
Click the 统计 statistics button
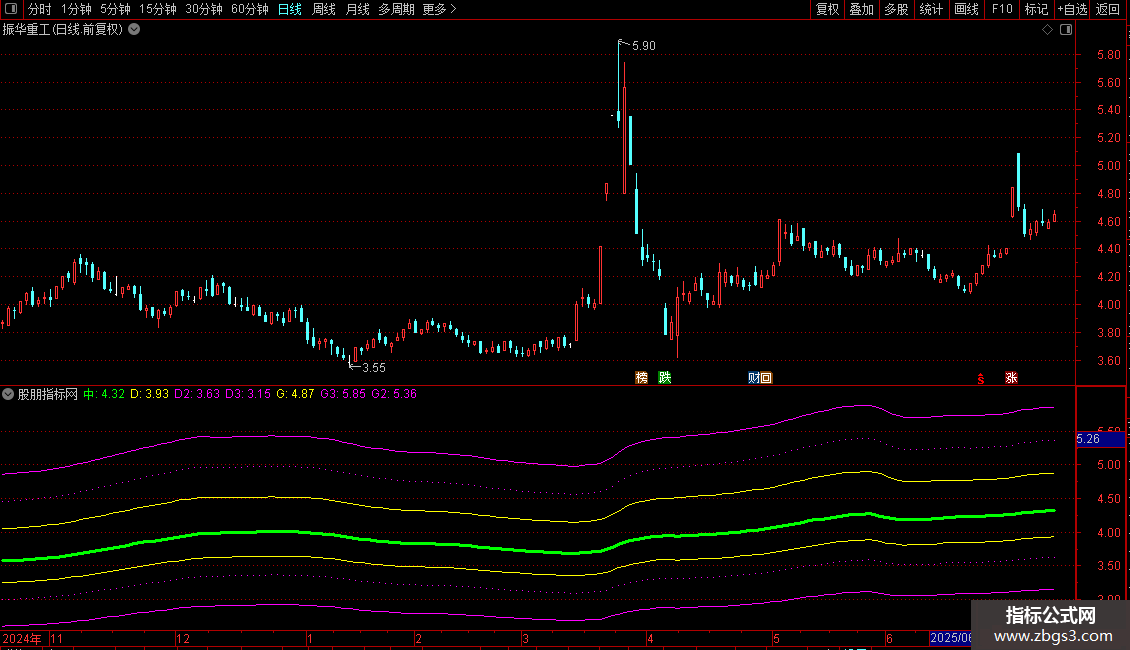click(x=931, y=9)
